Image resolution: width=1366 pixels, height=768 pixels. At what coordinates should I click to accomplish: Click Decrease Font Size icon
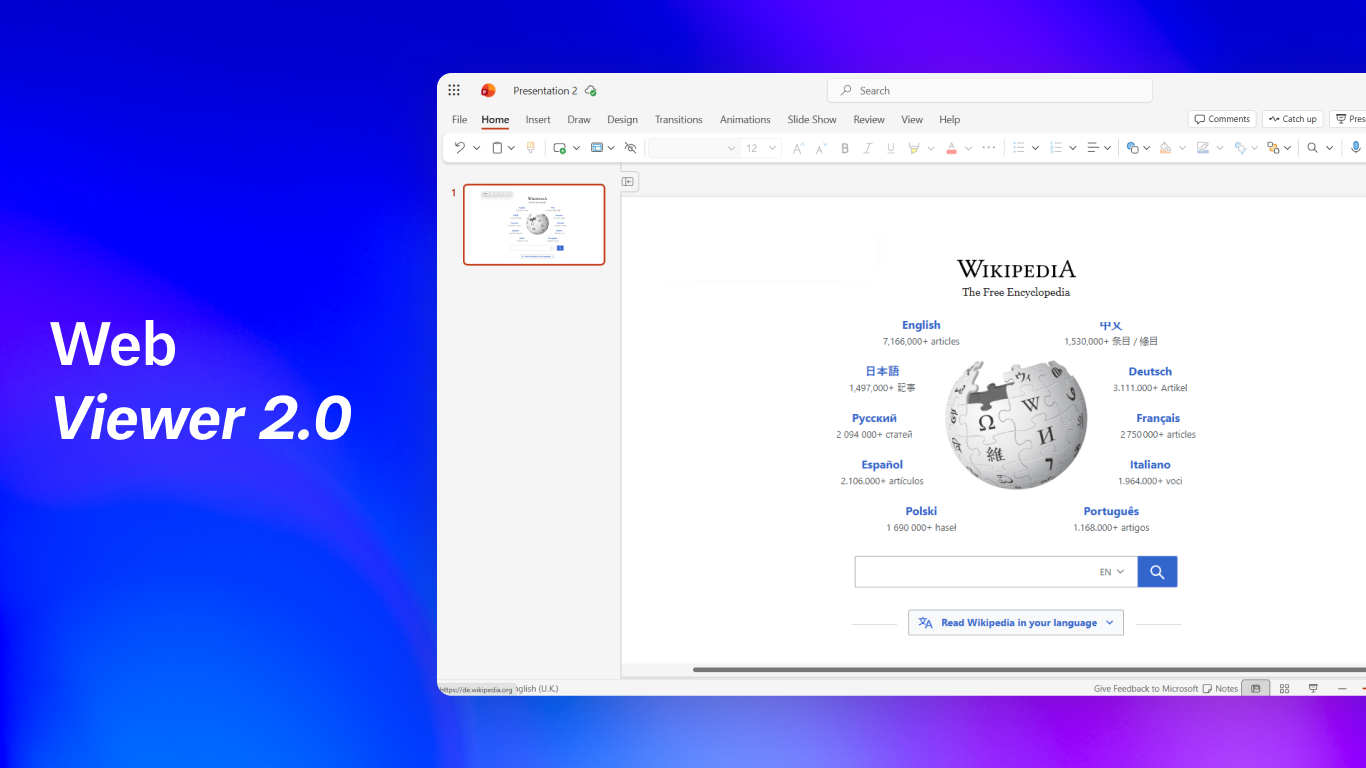(821, 147)
